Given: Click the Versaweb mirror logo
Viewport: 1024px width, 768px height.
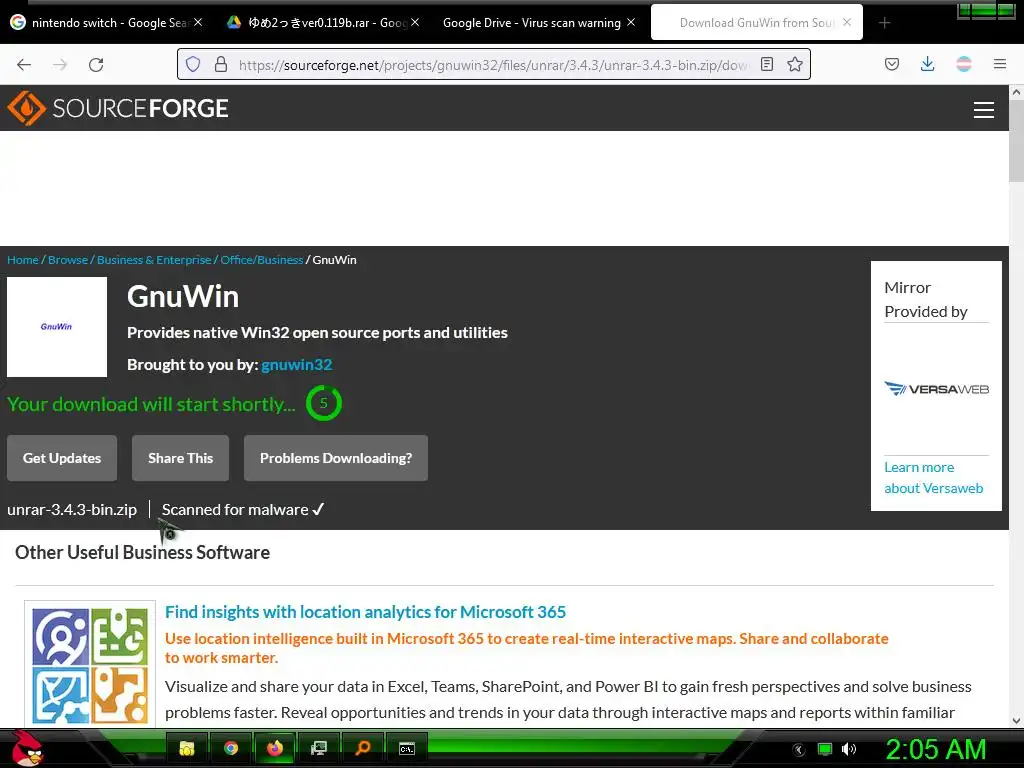Looking at the screenshot, I should [x=936, y=389].
